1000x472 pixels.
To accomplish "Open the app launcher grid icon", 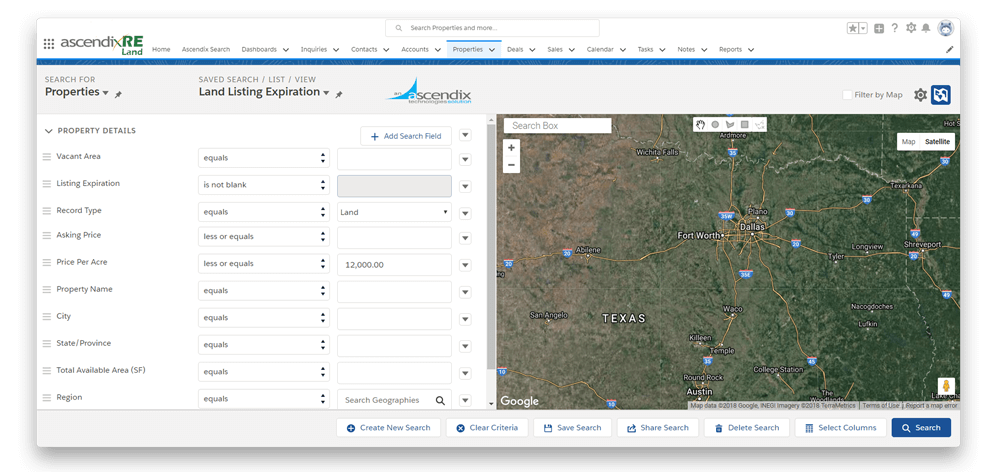I will pyautogui.click(x=49, y=44).
